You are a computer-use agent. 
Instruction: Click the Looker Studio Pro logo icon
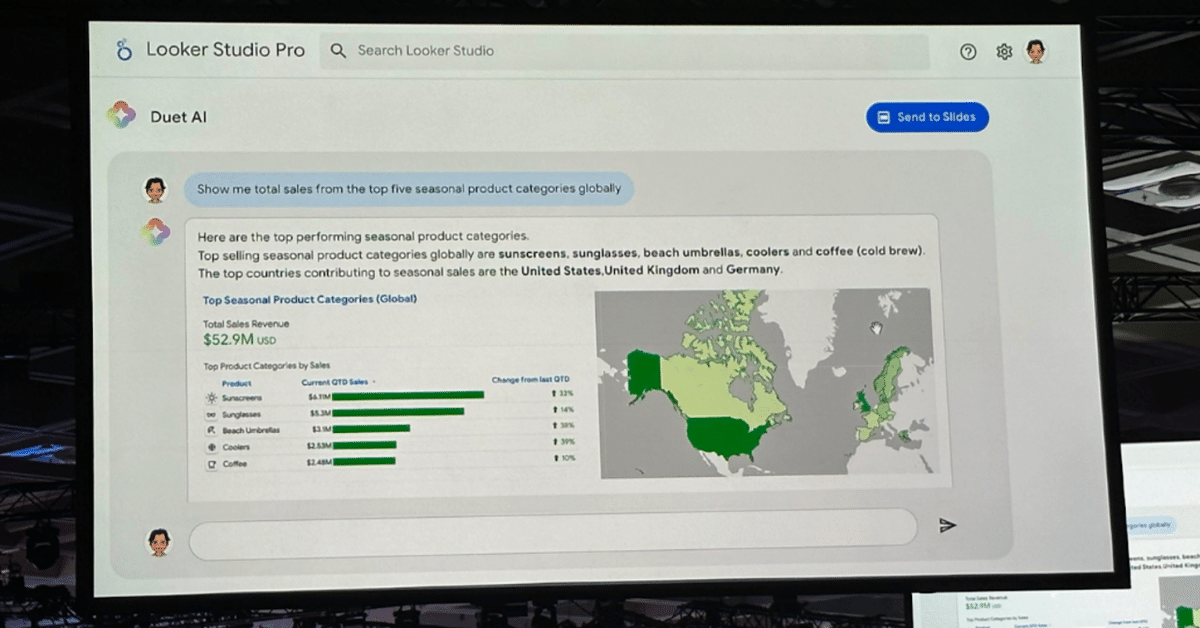[x=124, y=50]
